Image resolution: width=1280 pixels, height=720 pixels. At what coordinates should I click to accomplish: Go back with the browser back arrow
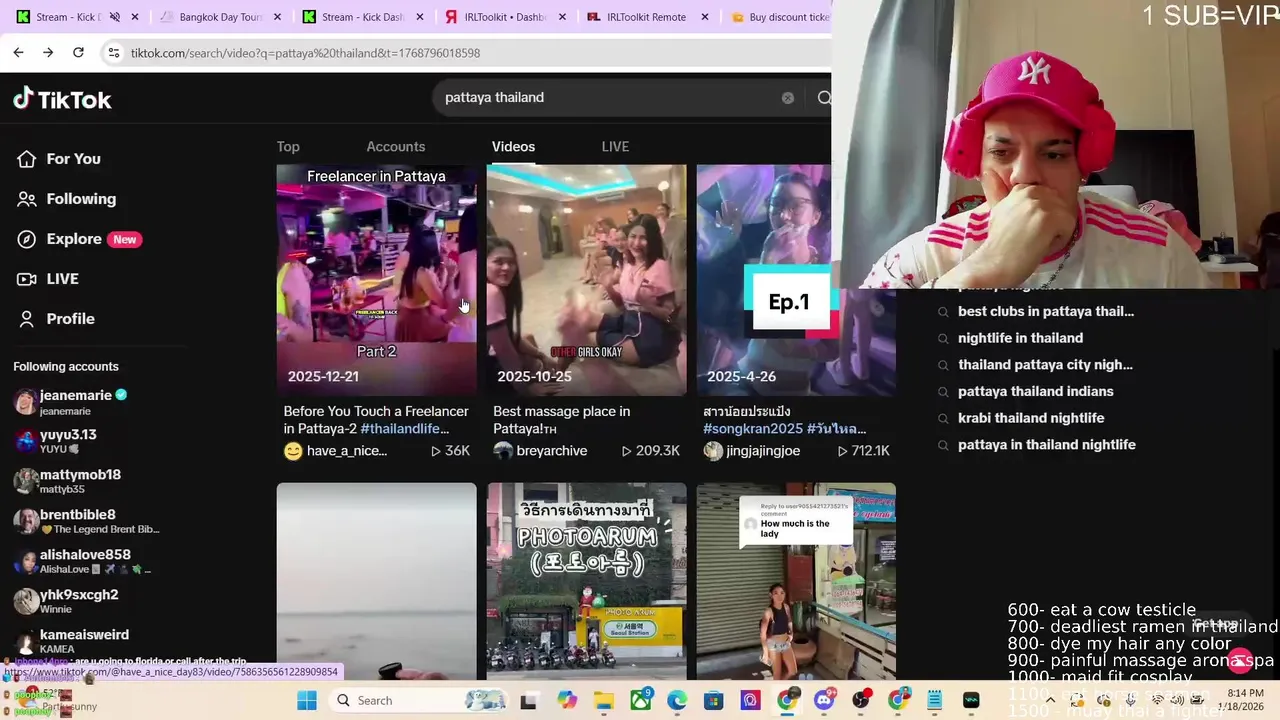pyautogui.click(x=18, y=52)
